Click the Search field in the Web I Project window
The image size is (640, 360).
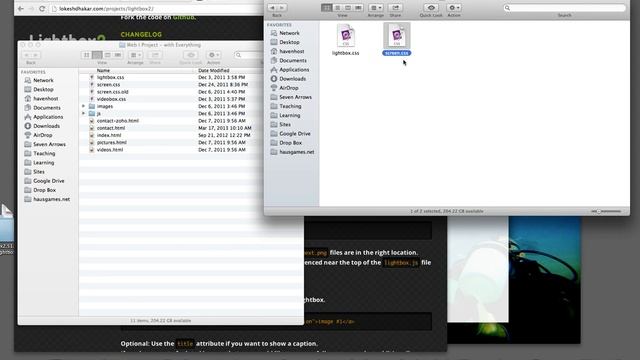249,55
